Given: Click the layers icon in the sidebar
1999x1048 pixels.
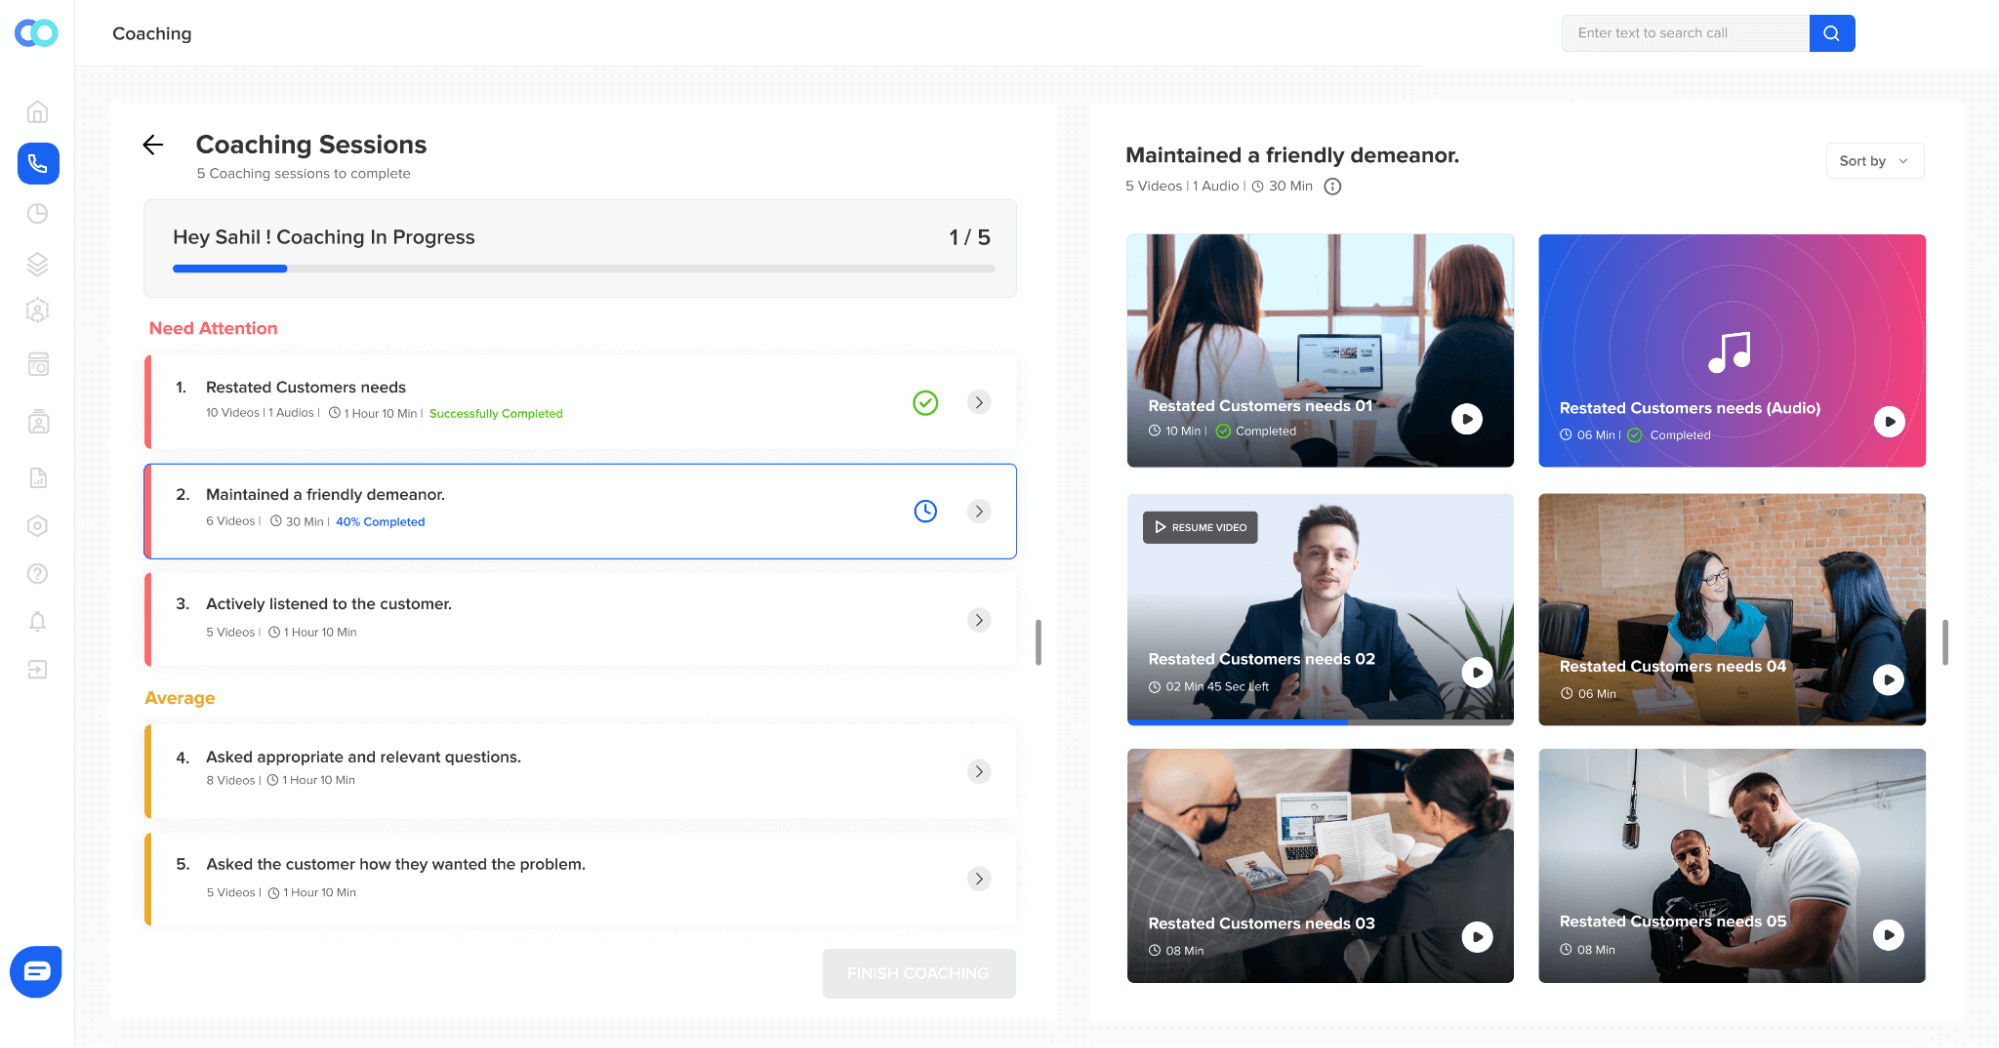Looking at the screenshot, I should [x=37, y=264].
